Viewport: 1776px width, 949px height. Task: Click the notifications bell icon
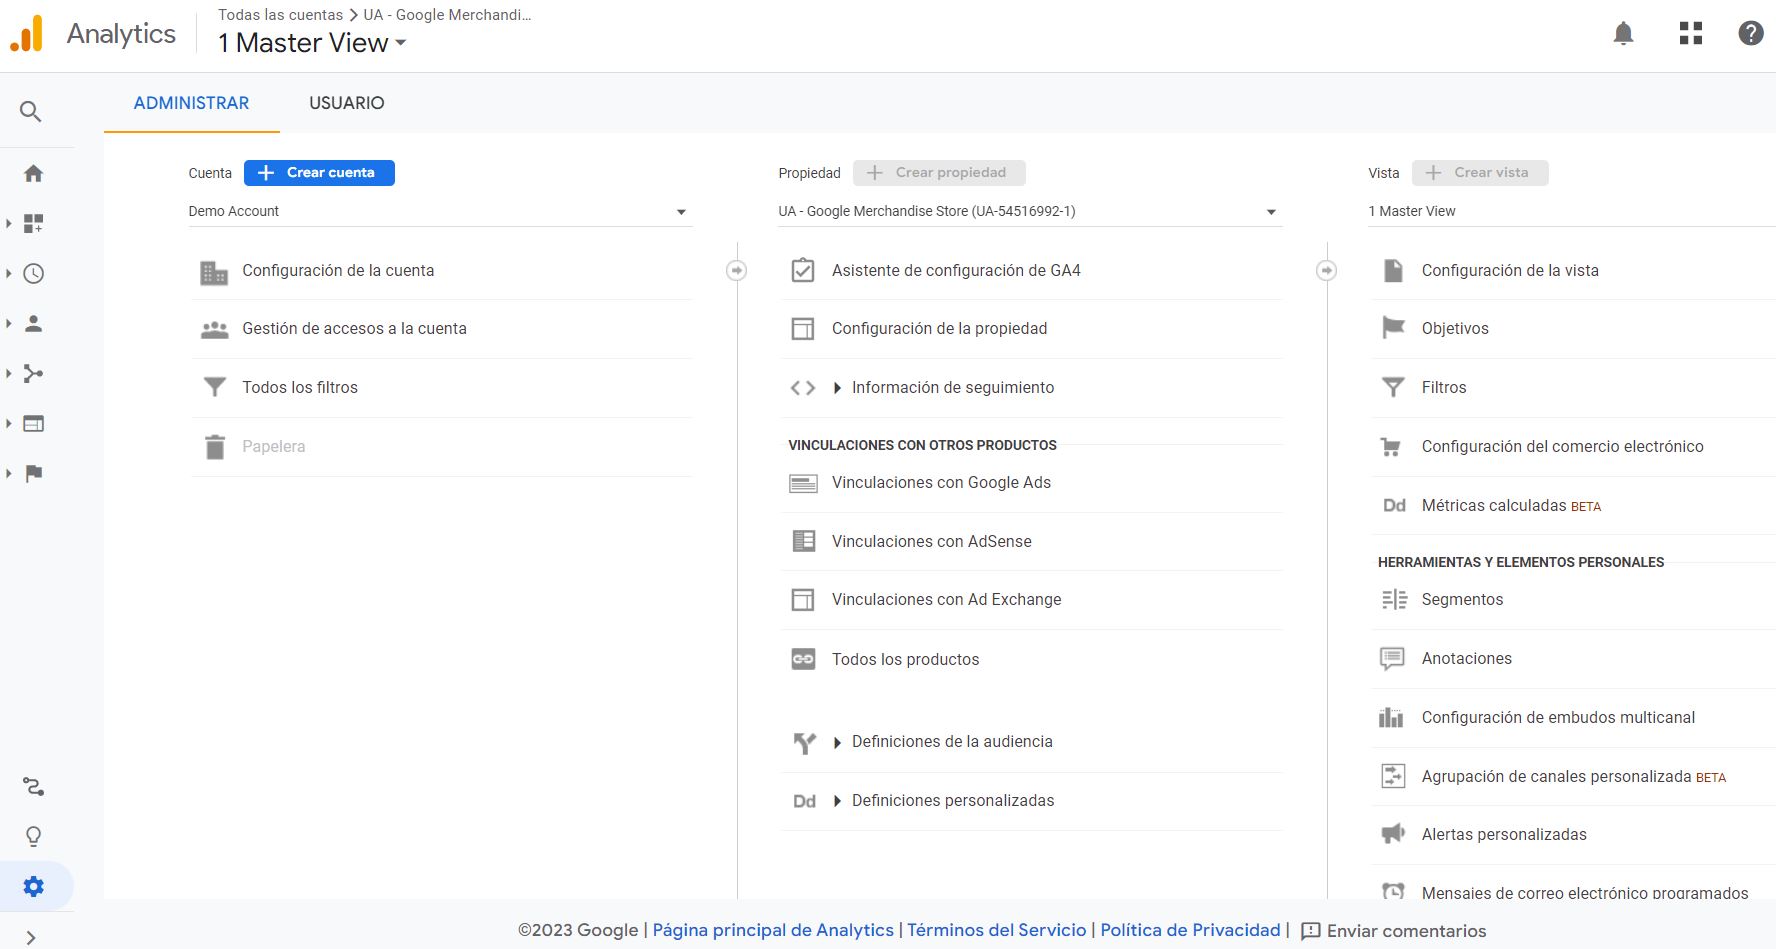(1623, 34)
